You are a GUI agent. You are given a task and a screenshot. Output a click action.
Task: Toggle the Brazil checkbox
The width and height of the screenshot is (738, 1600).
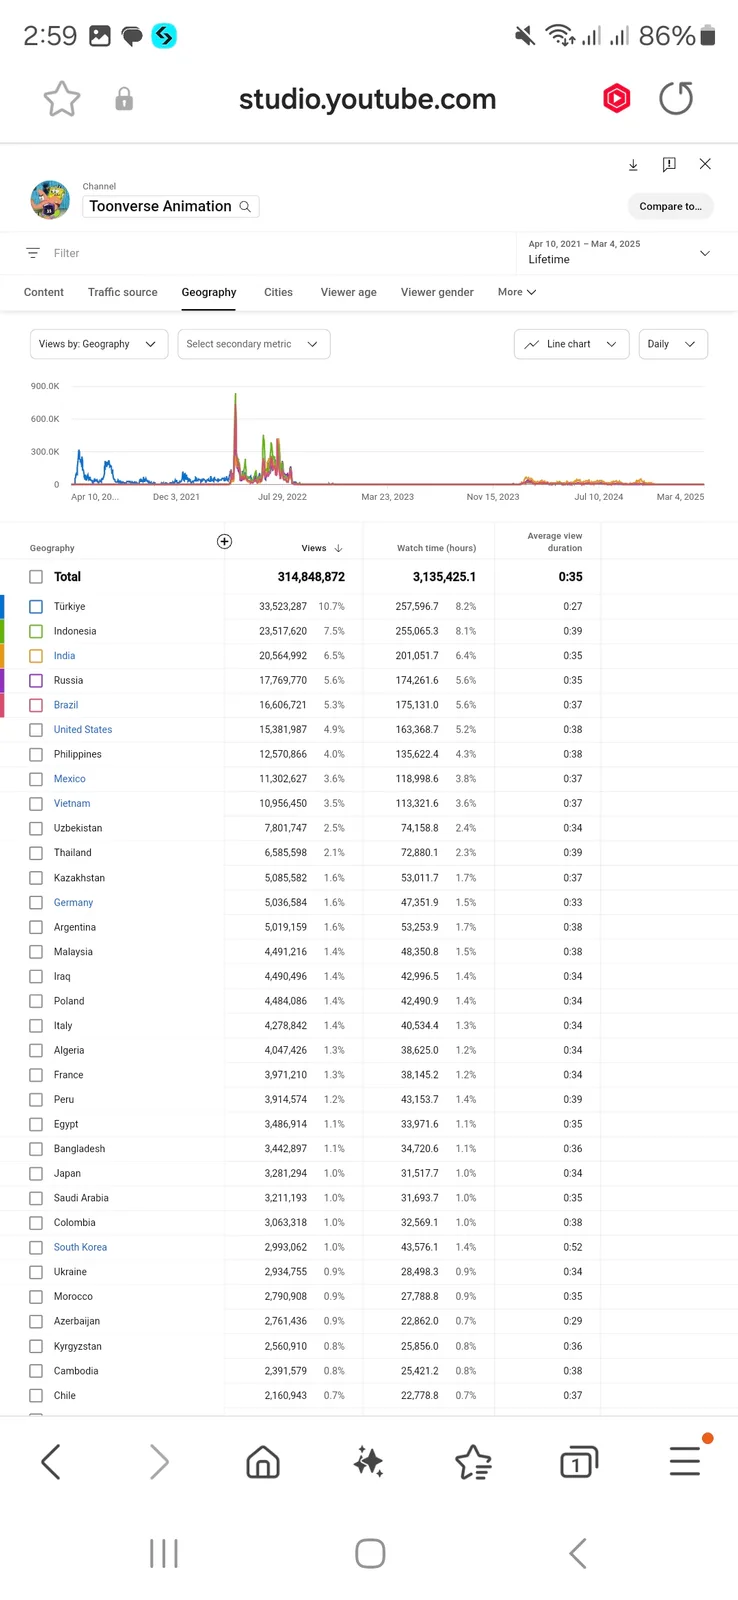click(x=36, y=705)
